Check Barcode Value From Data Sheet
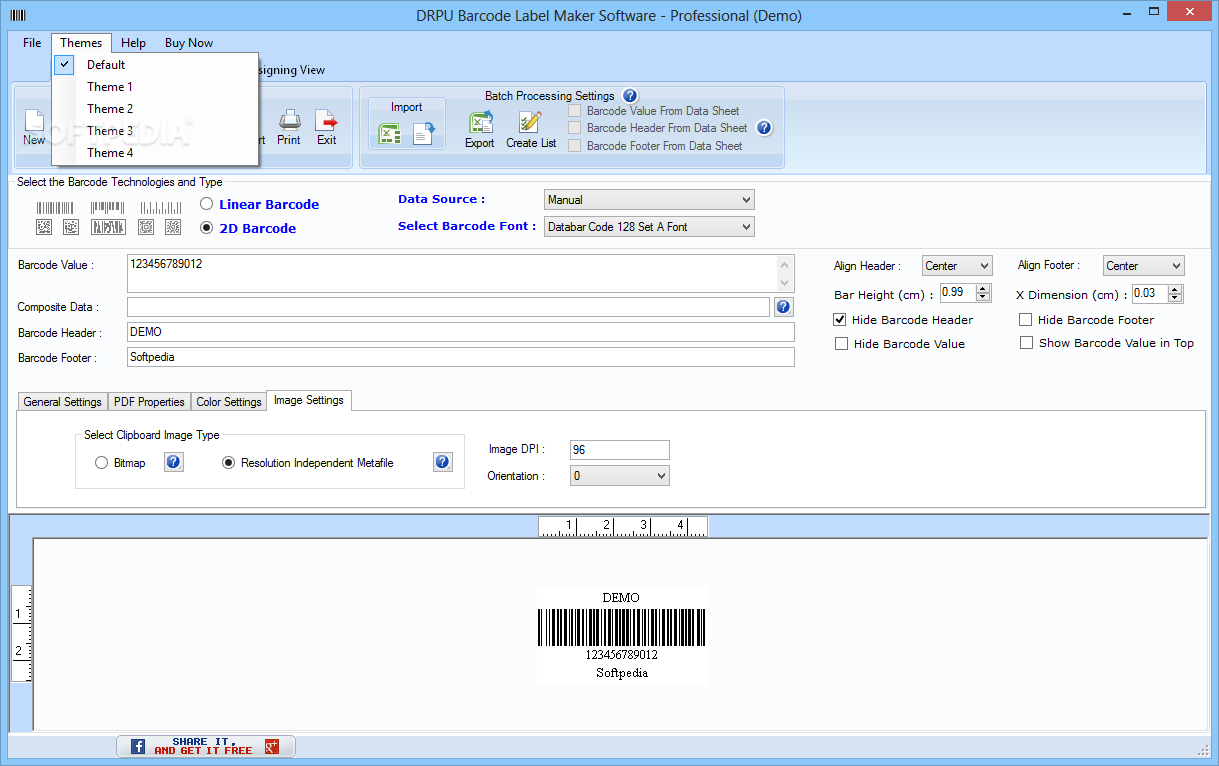 (x=574, y=111)
